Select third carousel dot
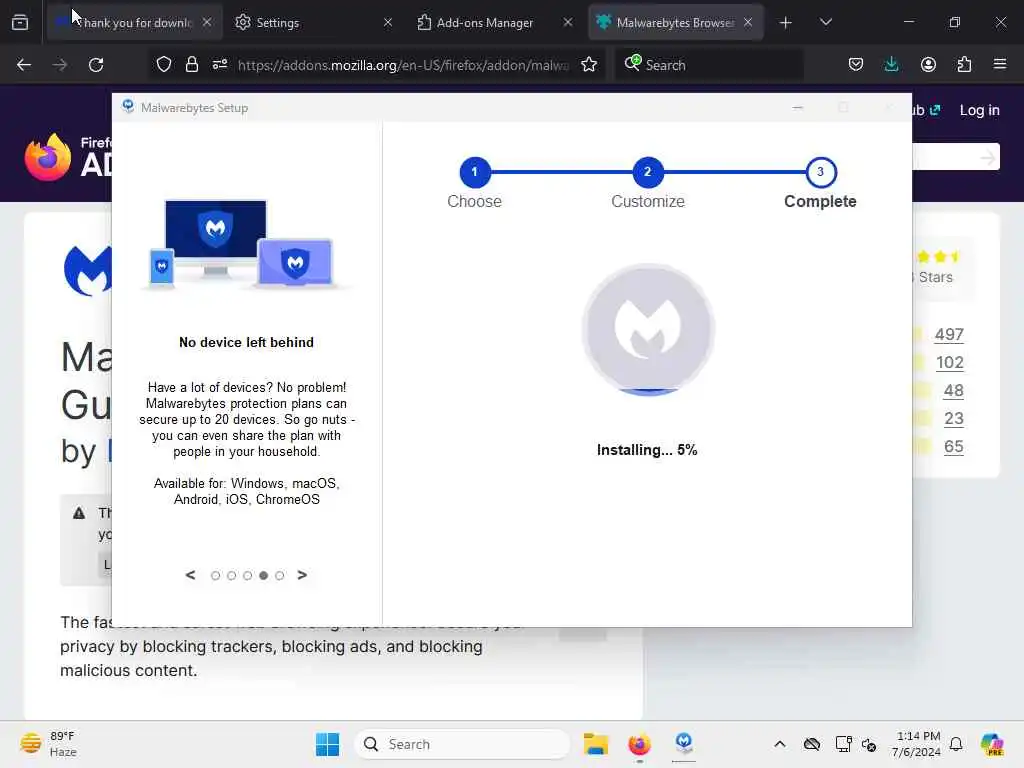The height and width of the screenshot is (768, 1024). tap(248, 575)
